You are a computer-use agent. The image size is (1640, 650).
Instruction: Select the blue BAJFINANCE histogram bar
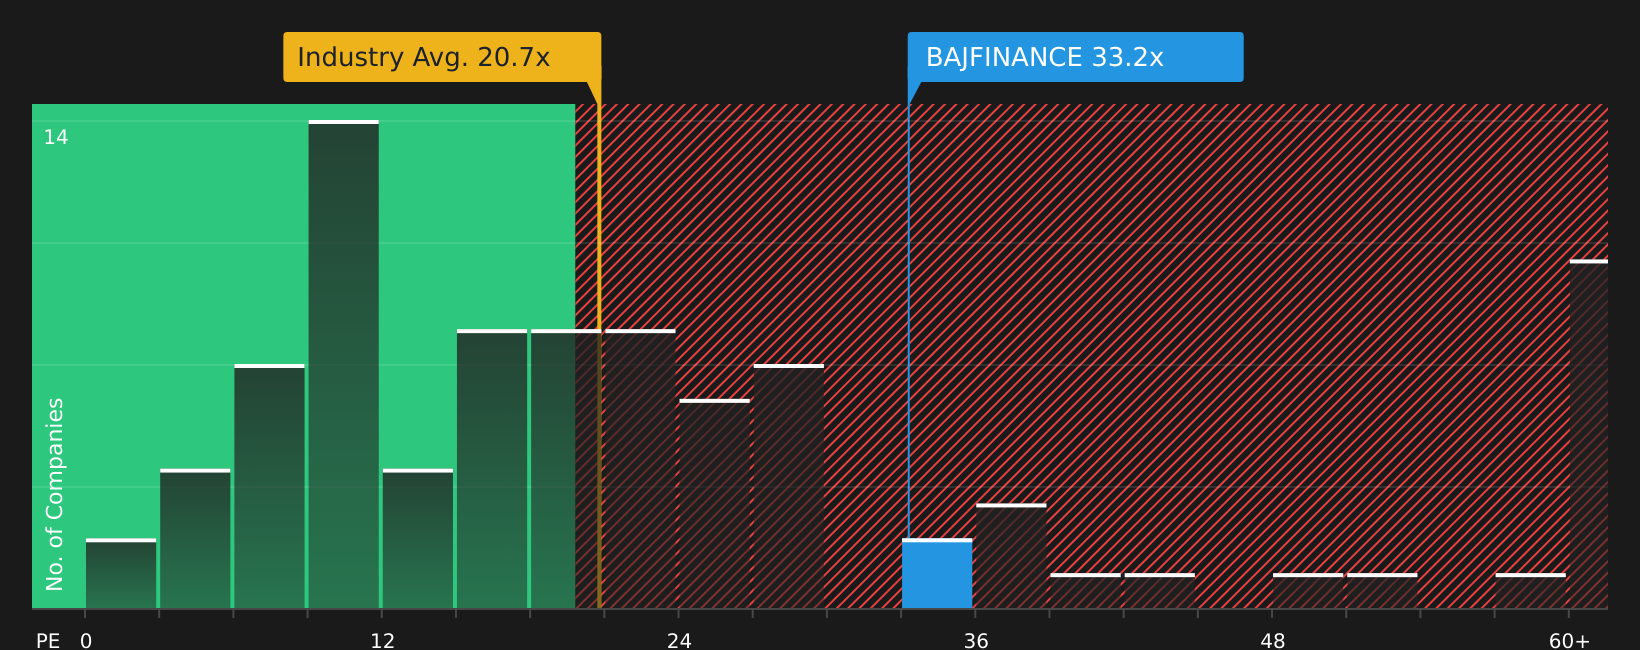[x=937, y=574]
